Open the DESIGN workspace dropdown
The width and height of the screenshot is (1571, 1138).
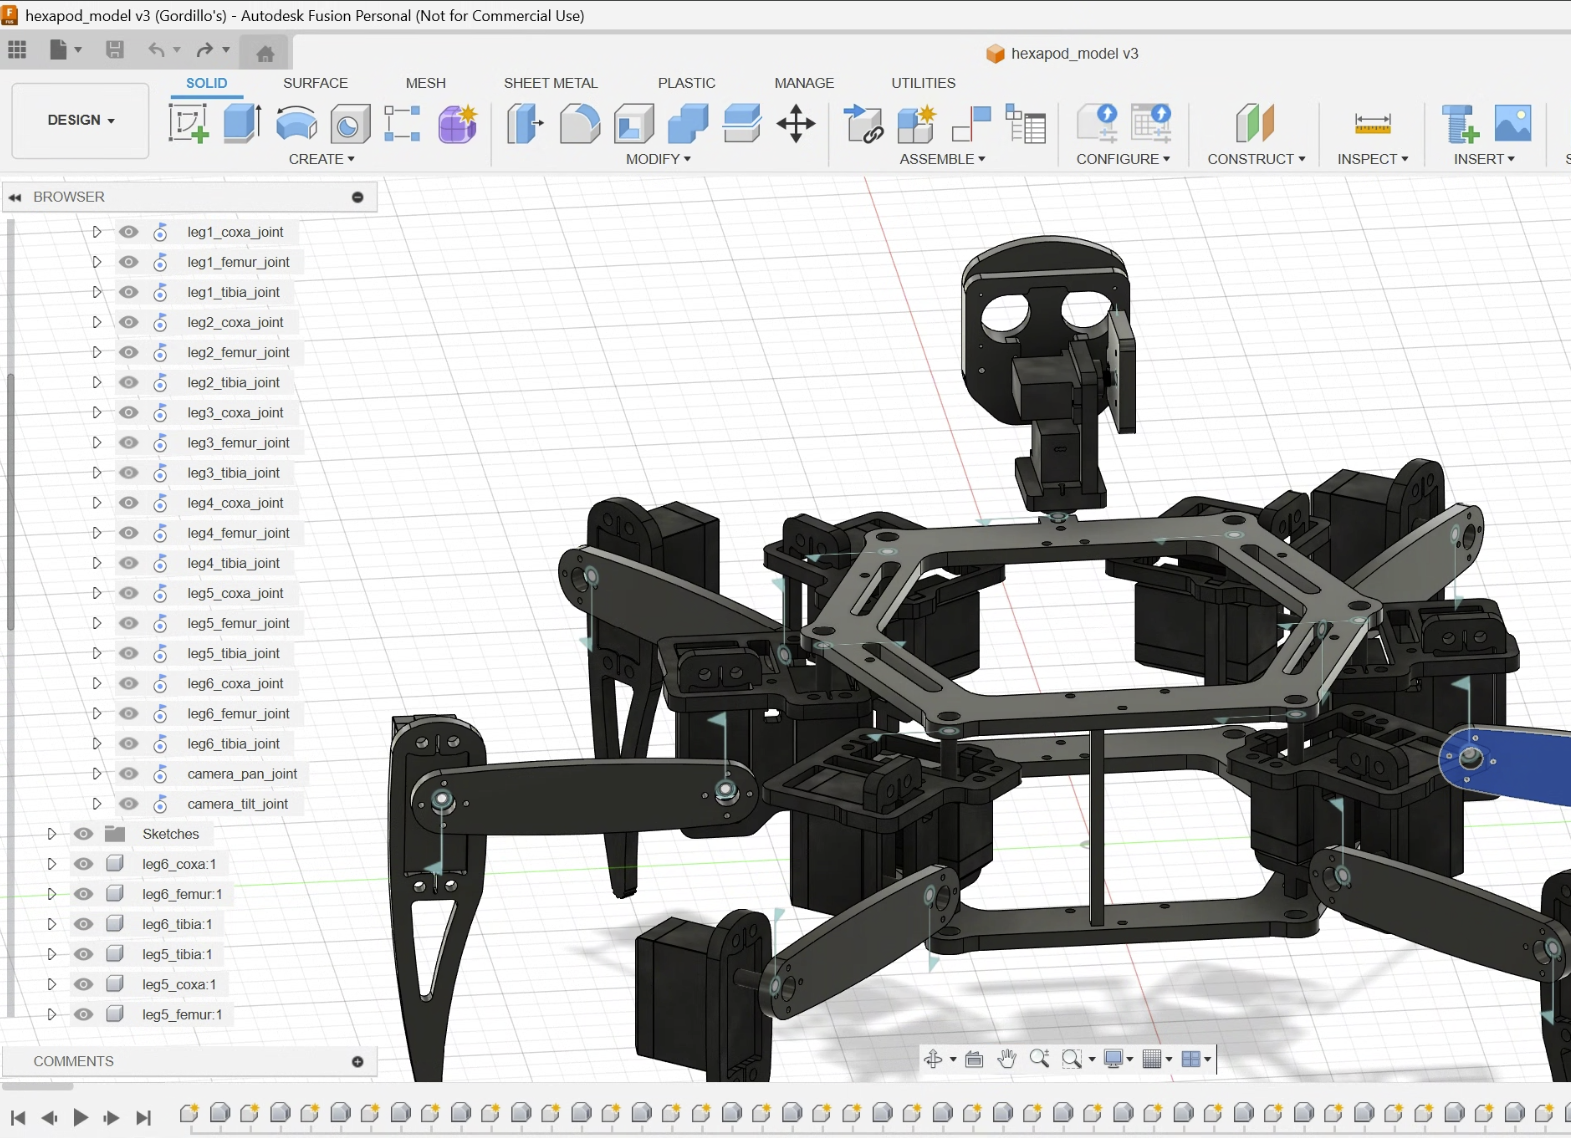click(x=81, y=120)
